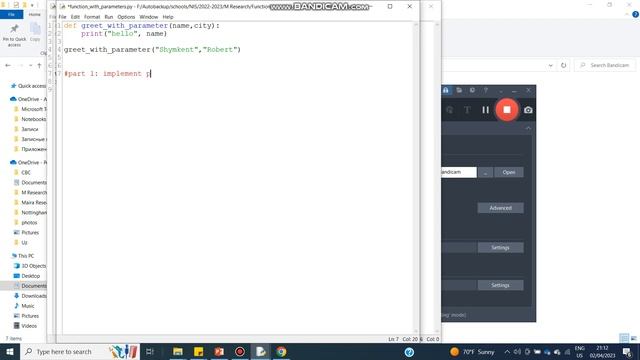Open the Windows Start menu
Image resolution: width=640 pixels, height=360 pixels.
pyautogui.click(x=9, y=351)
